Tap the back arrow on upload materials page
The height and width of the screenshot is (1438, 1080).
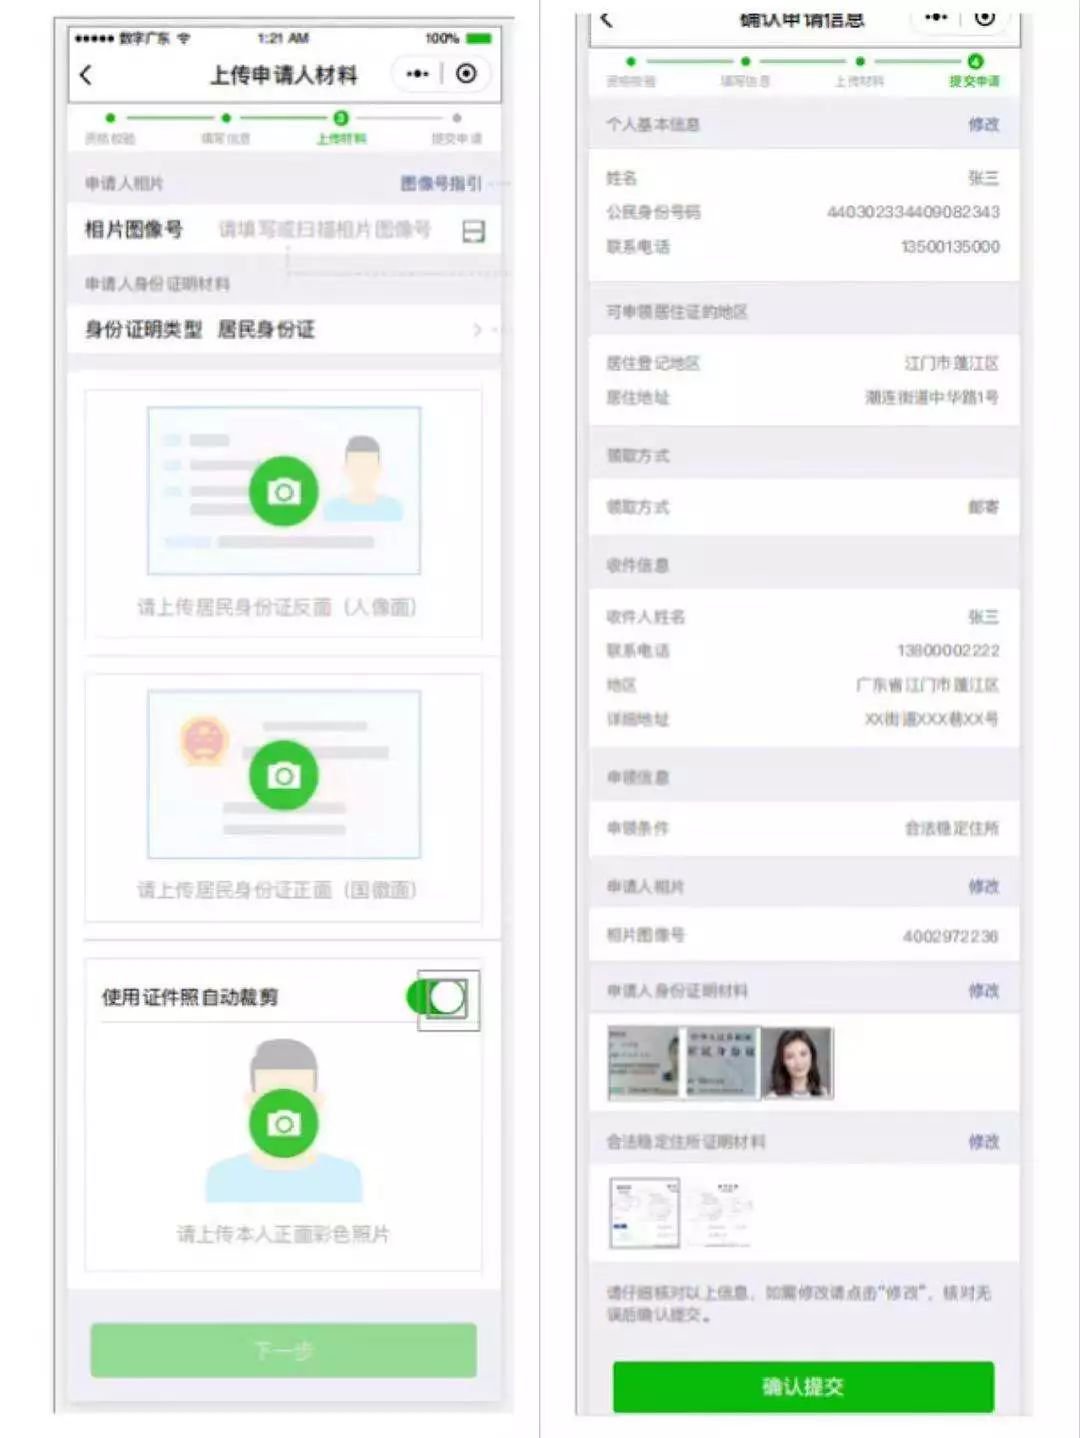[86, 75]
